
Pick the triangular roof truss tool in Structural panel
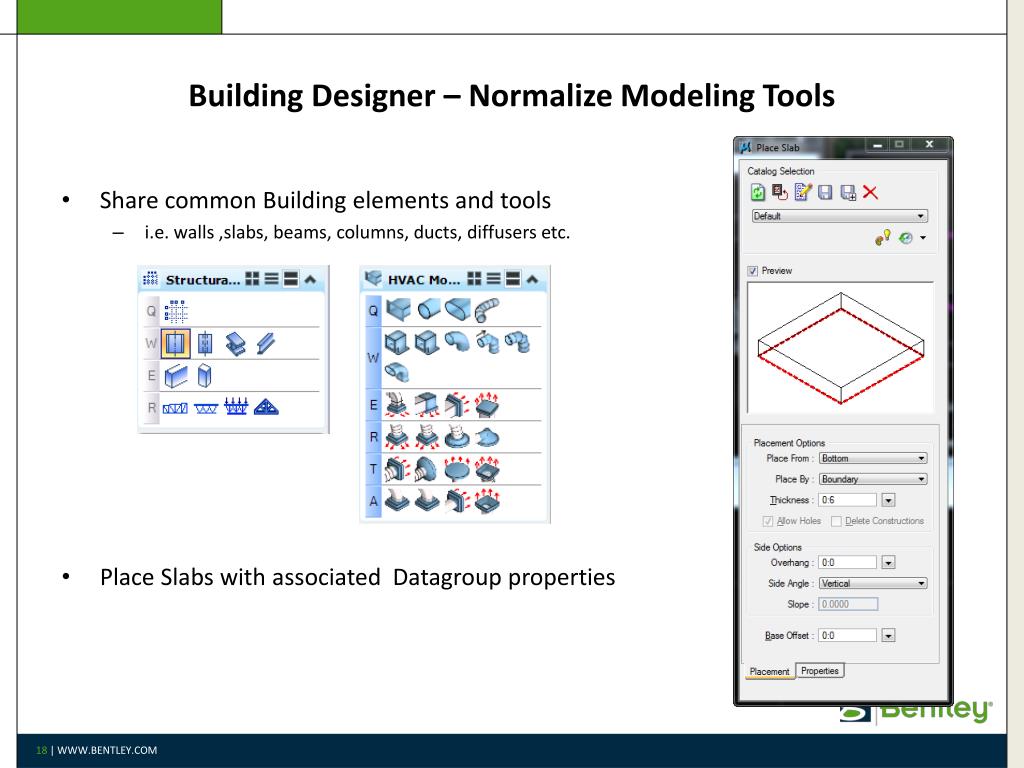266,408
